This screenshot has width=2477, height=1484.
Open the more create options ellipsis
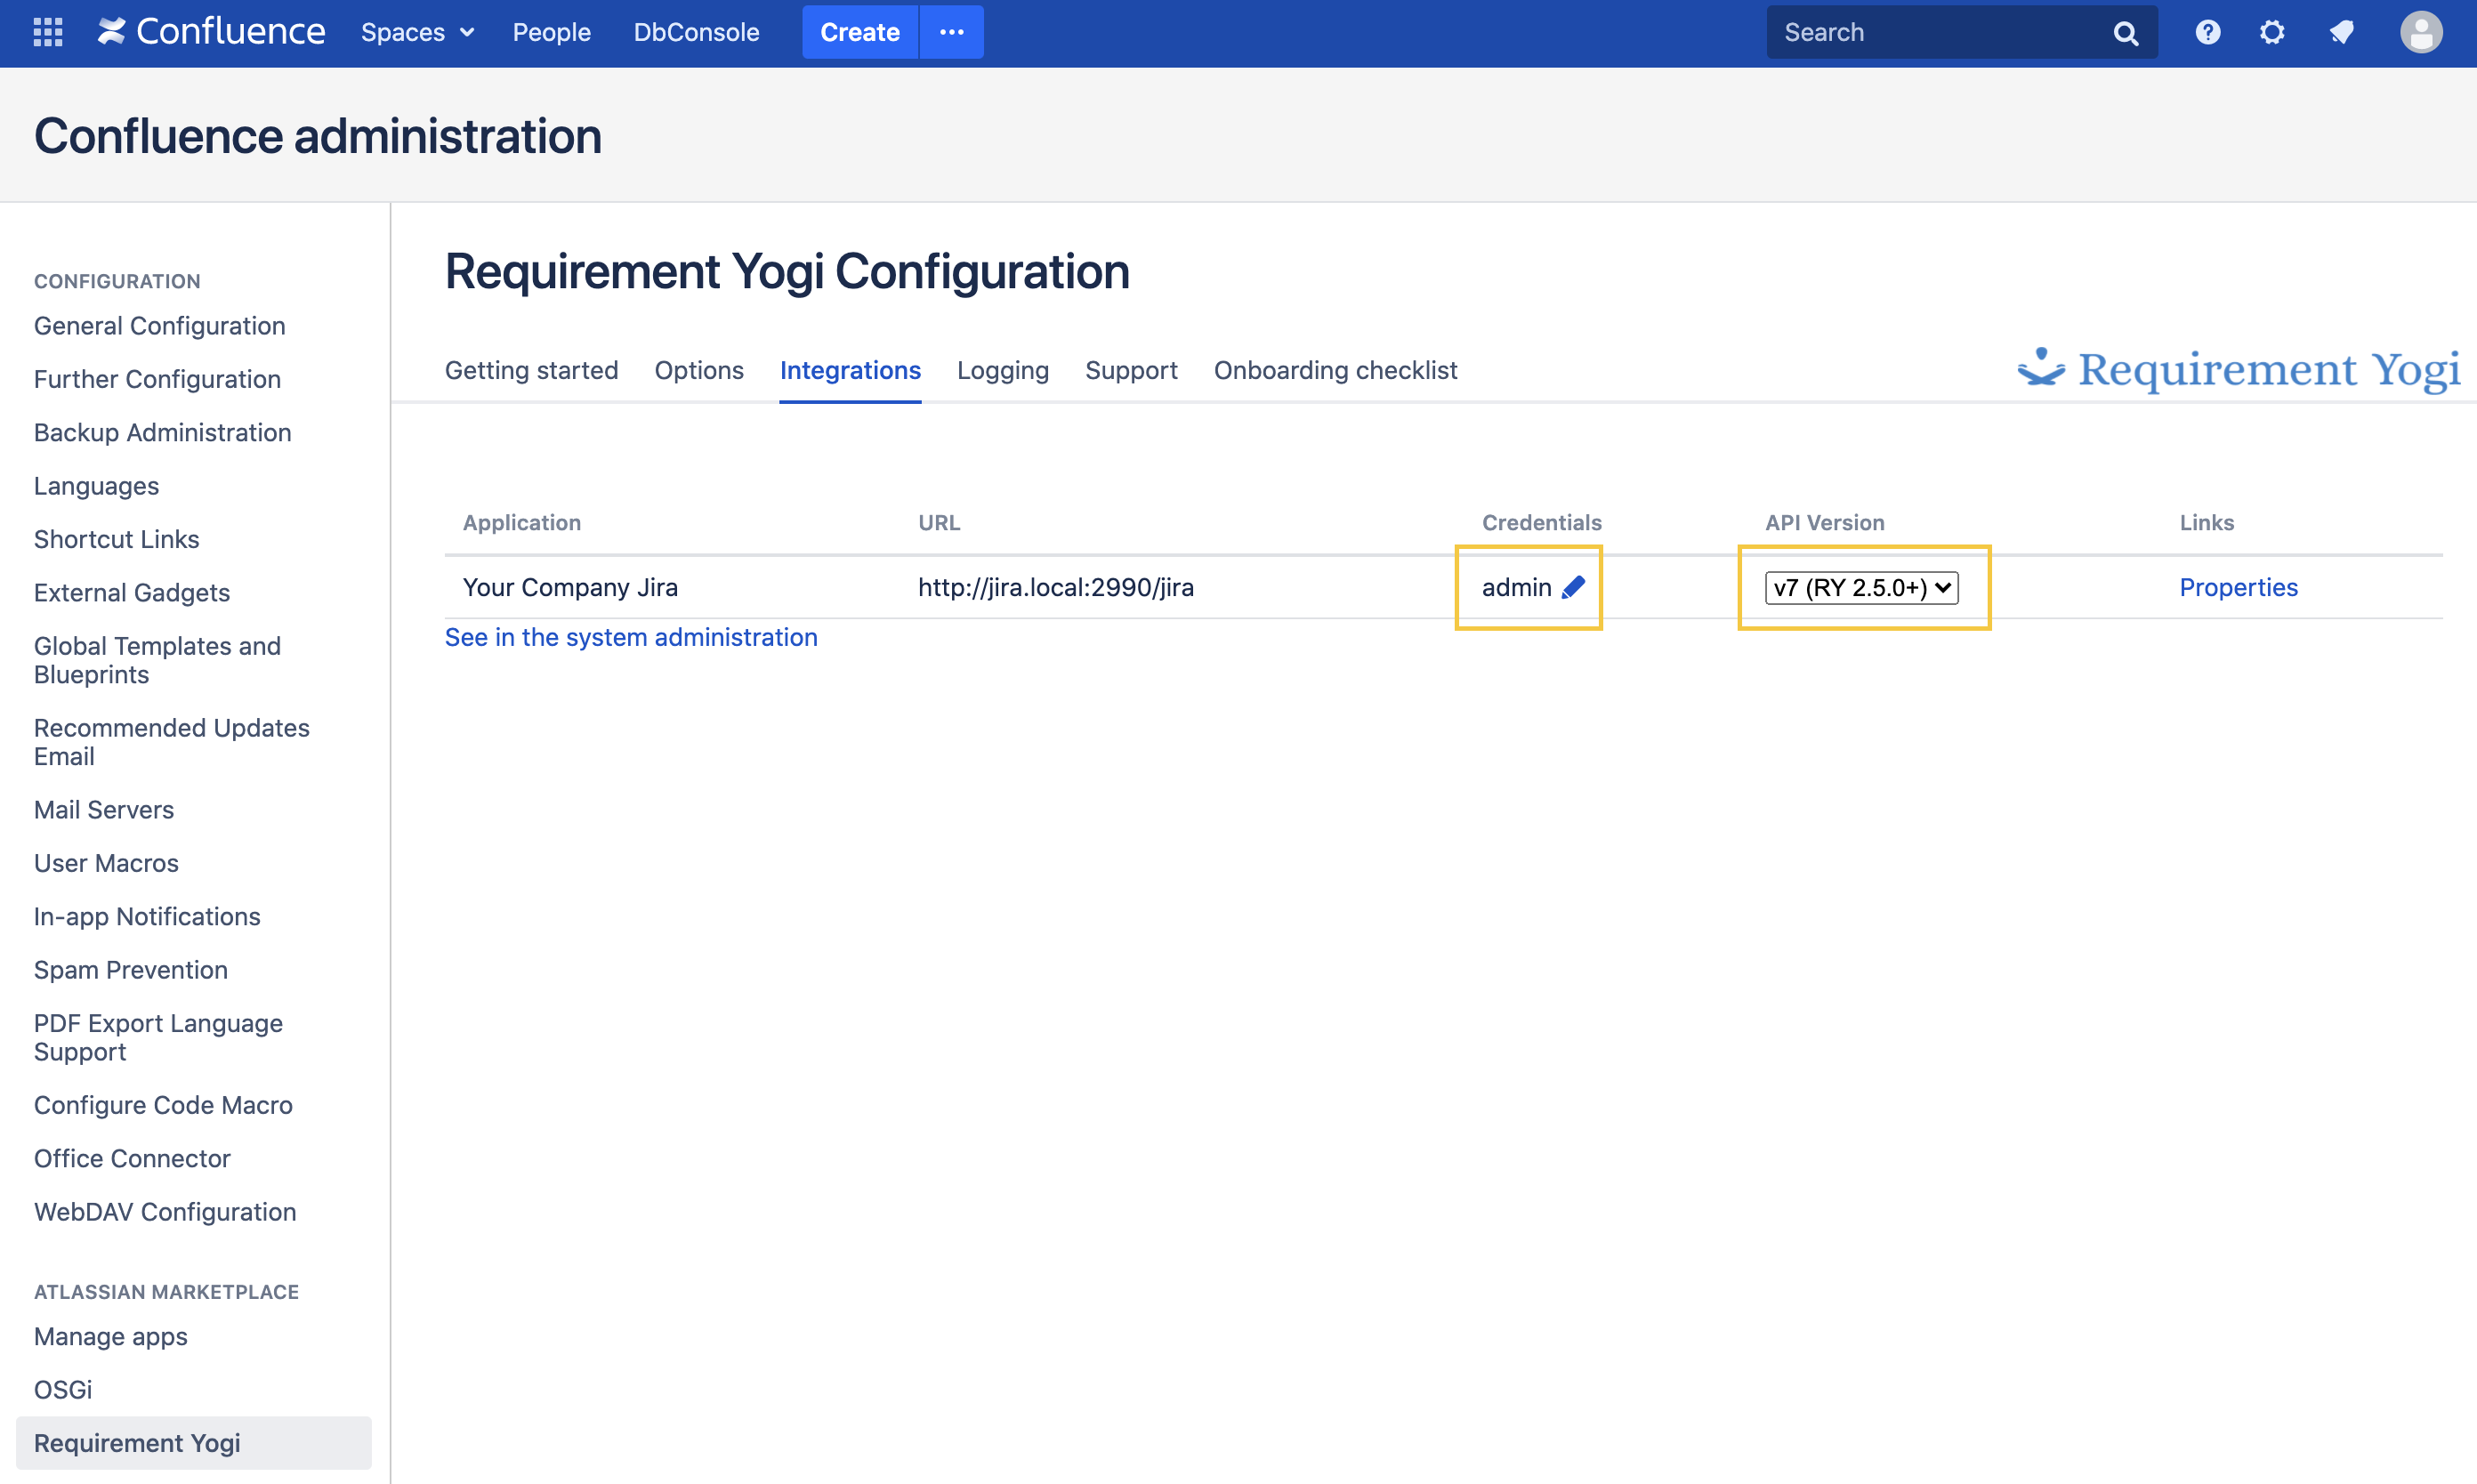tap(951, 32)
